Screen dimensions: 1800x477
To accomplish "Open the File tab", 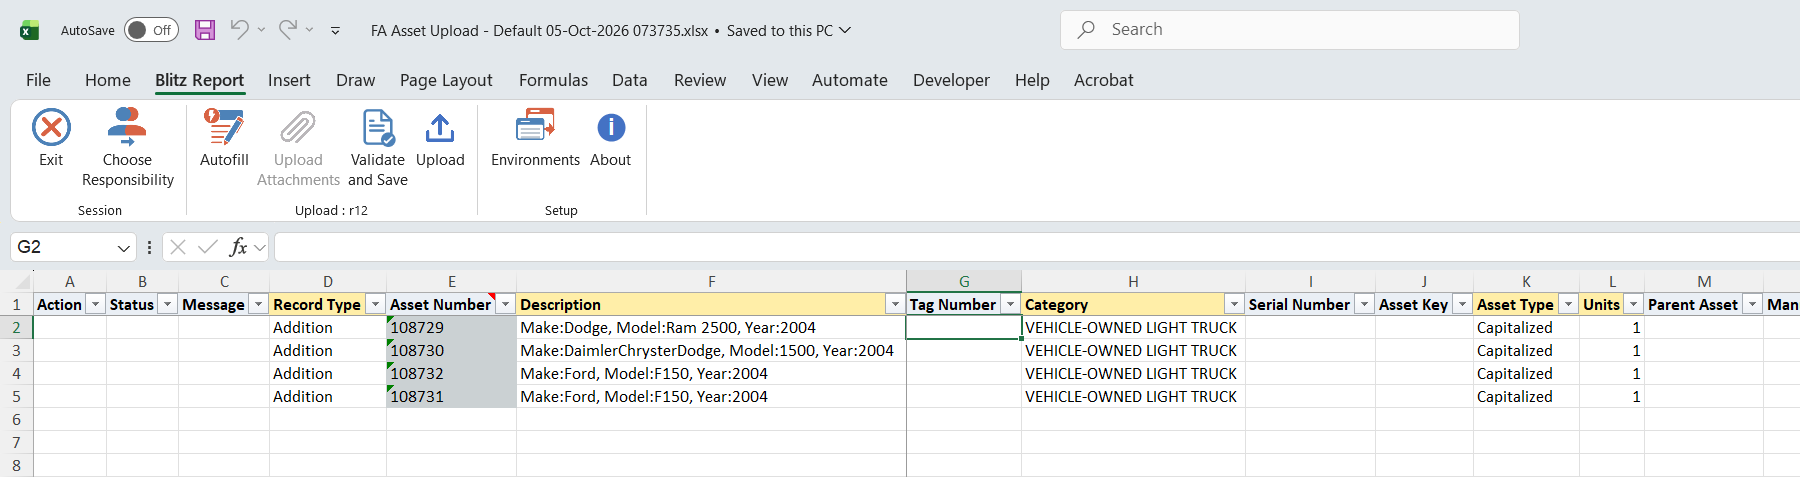I will (38, 80).
